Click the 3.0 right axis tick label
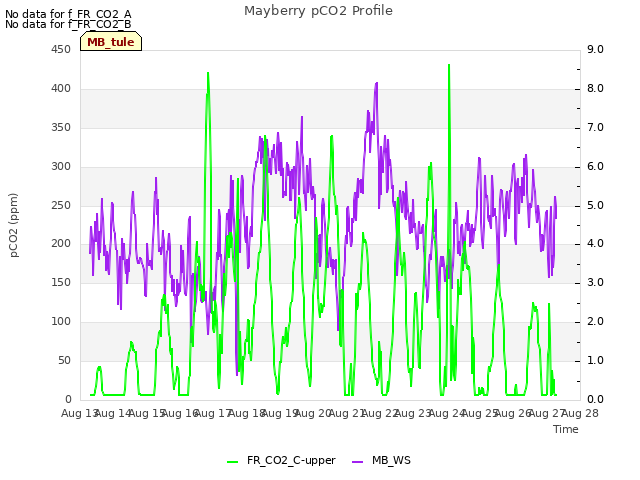This screenshot has width=640, height=480. pos(595,282)
